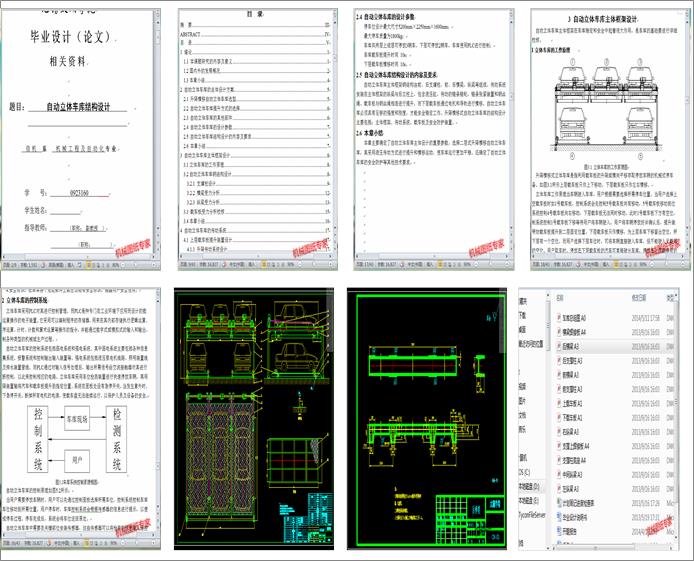This screenshot has width=694, height=561.
Task: Select print layout view in section 2.4 window
Action: [x=440, y=265]
